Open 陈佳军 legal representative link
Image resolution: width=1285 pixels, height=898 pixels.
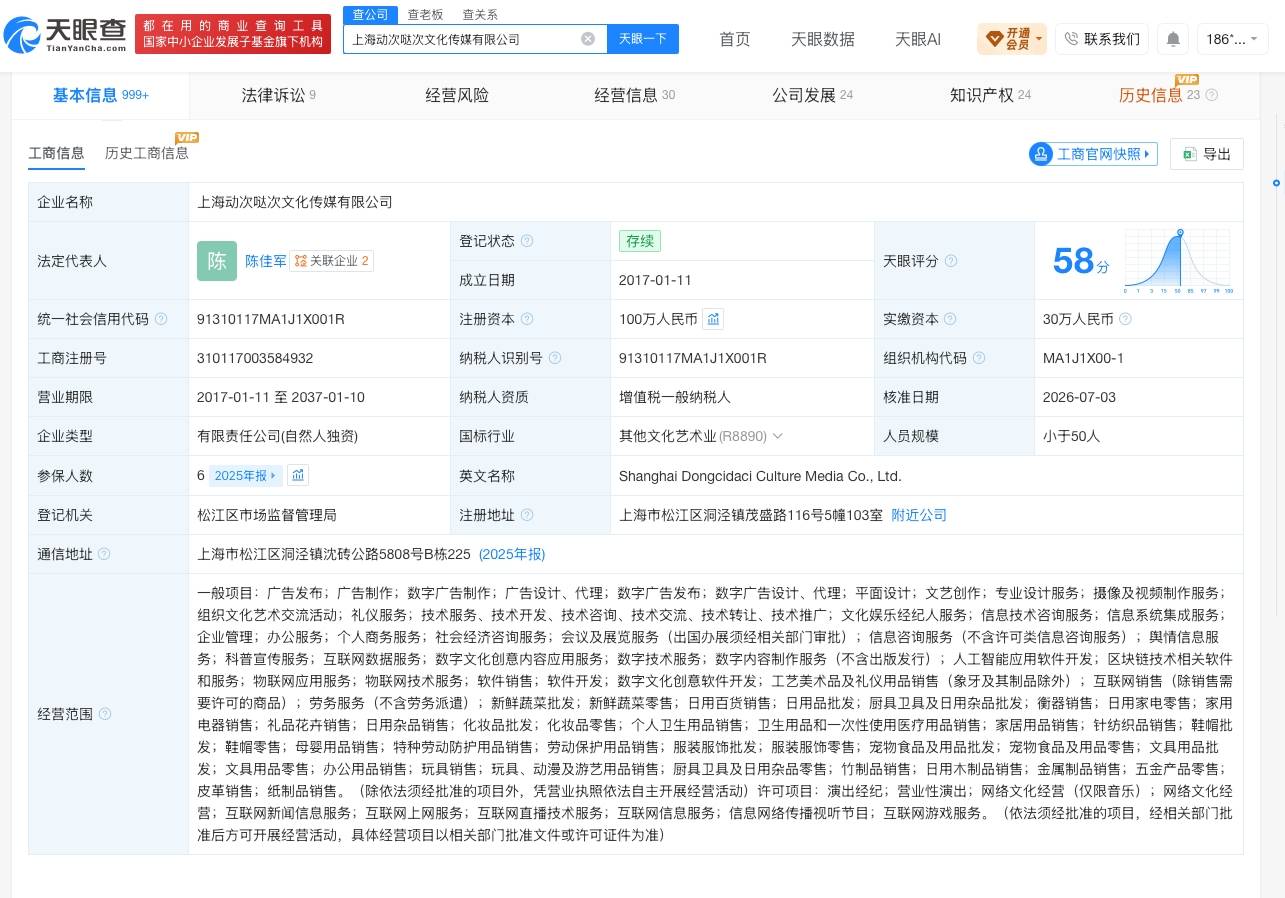pyautogui.click(x=266, y=261)
